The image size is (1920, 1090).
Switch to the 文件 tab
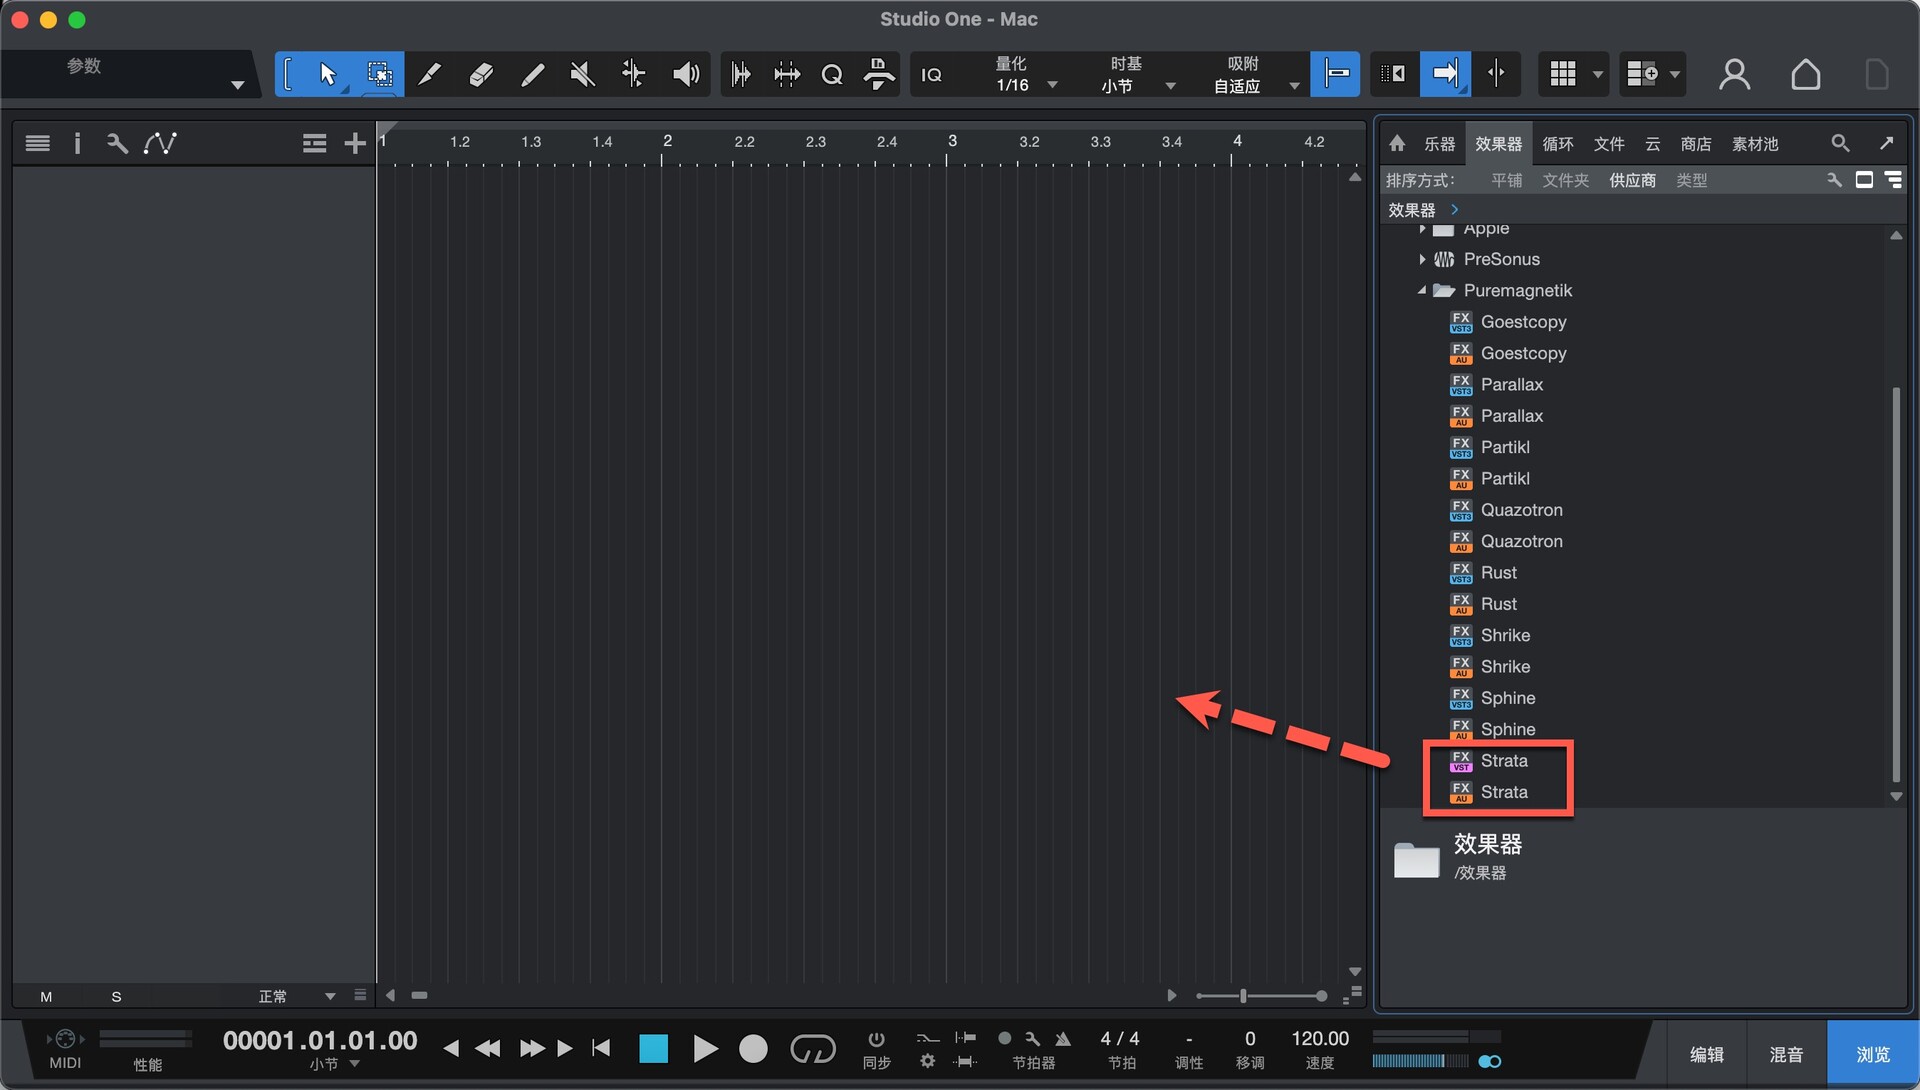(1609, 144)
